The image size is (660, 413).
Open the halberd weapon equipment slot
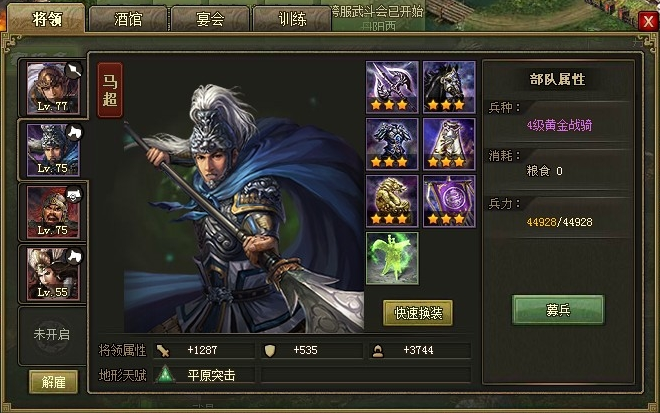click(392, 87)
